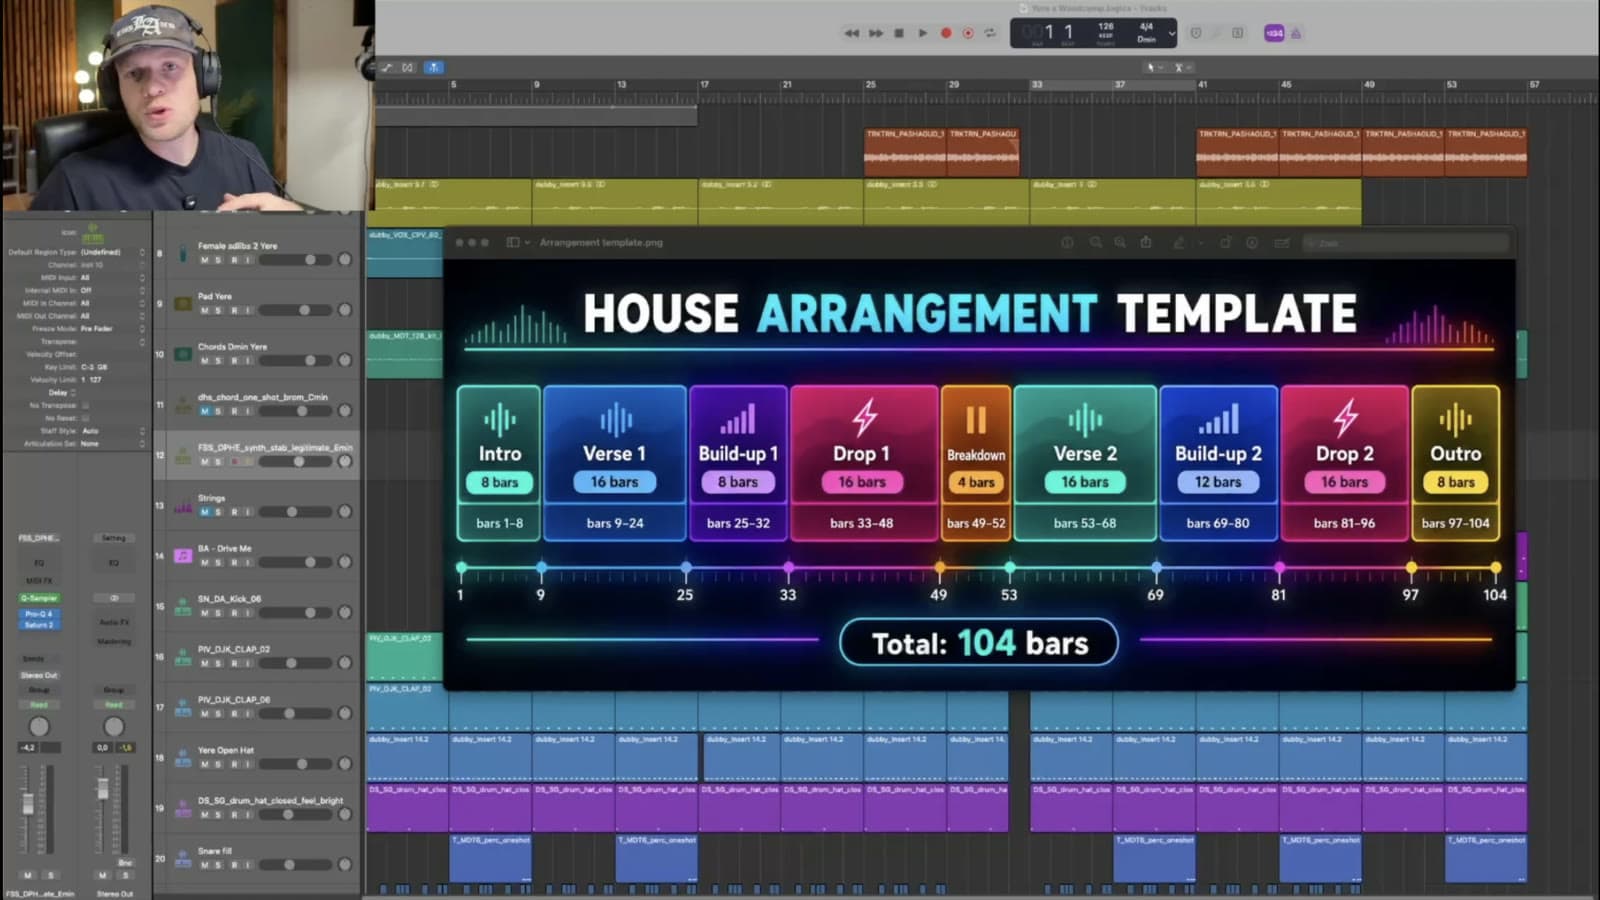Viewport: 1600px width, 900px height.
Task: Click Stereo Out output slot in channel strip
Action: [39, 675]
